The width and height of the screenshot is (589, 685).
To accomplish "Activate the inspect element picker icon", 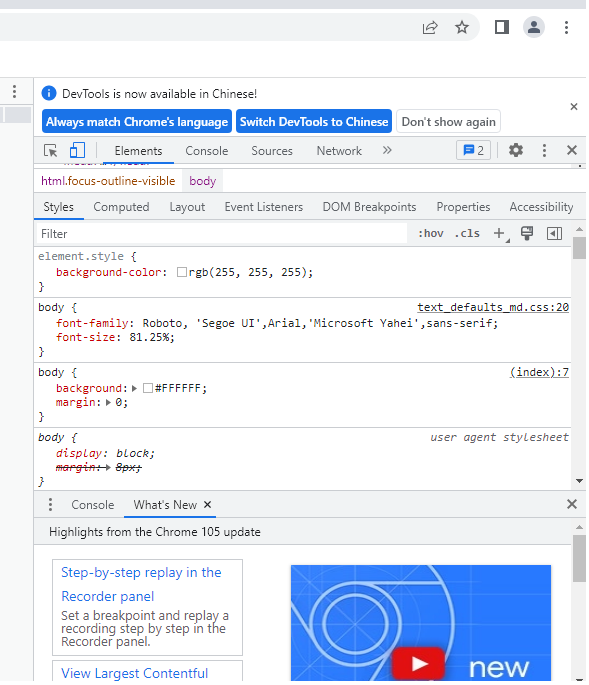I will [x=51, y=151].
